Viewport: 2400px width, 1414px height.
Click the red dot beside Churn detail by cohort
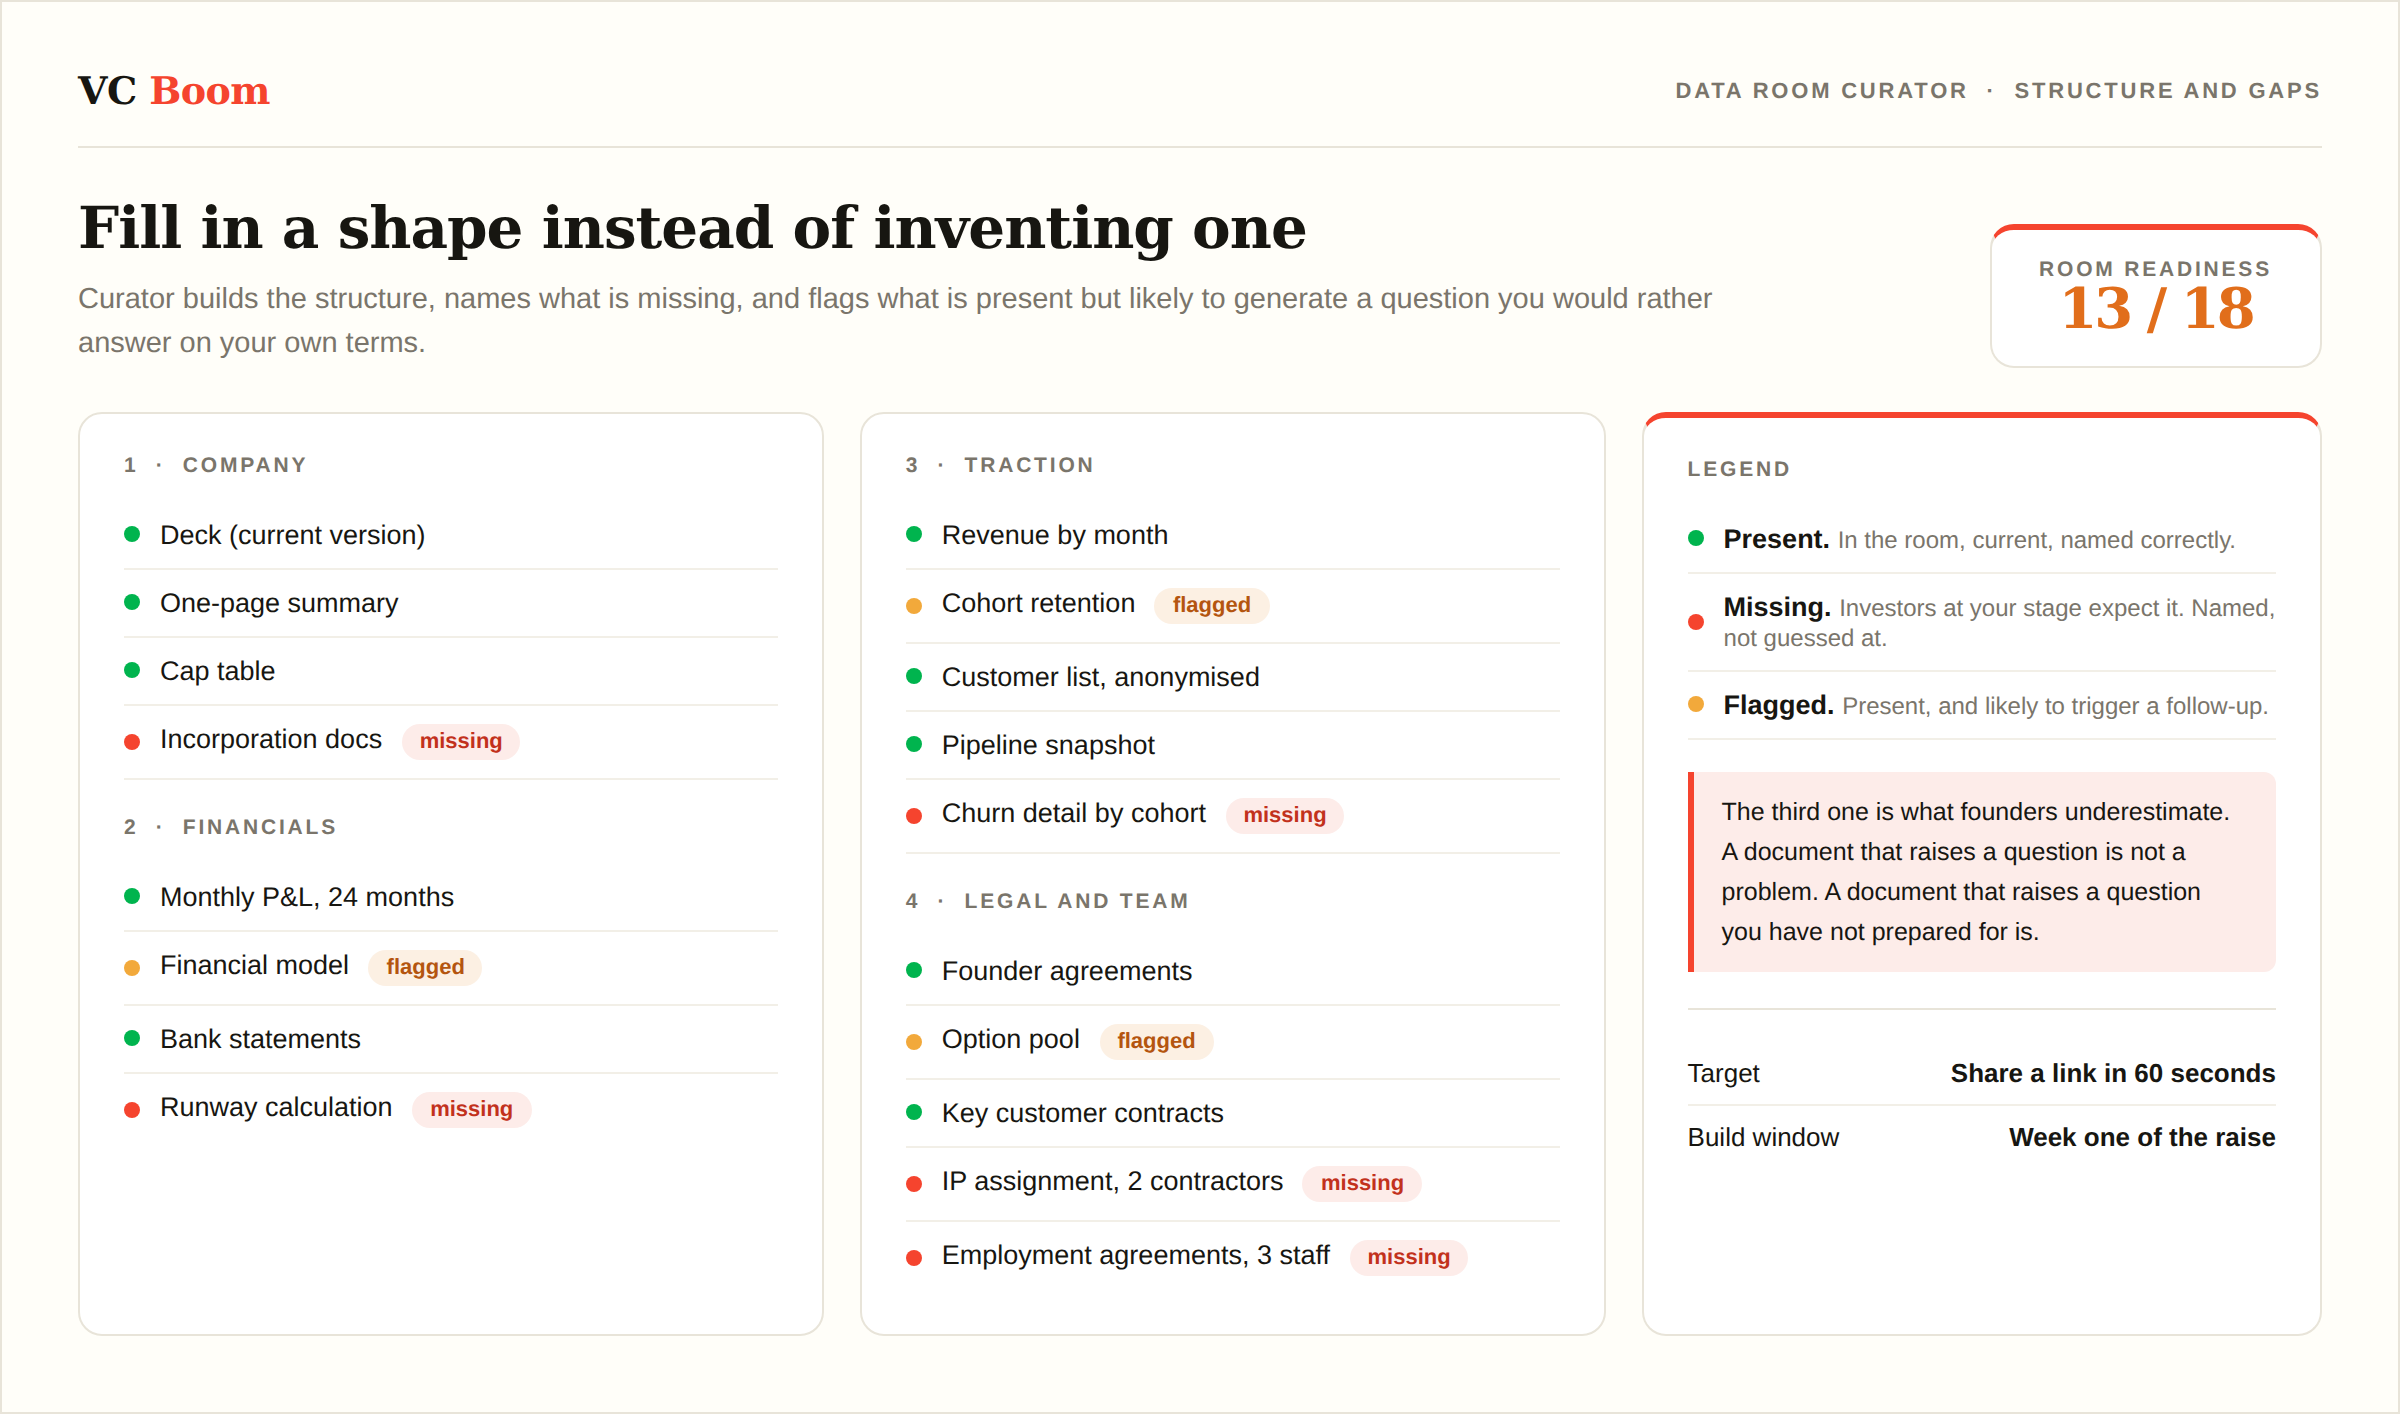pos(914,815)
